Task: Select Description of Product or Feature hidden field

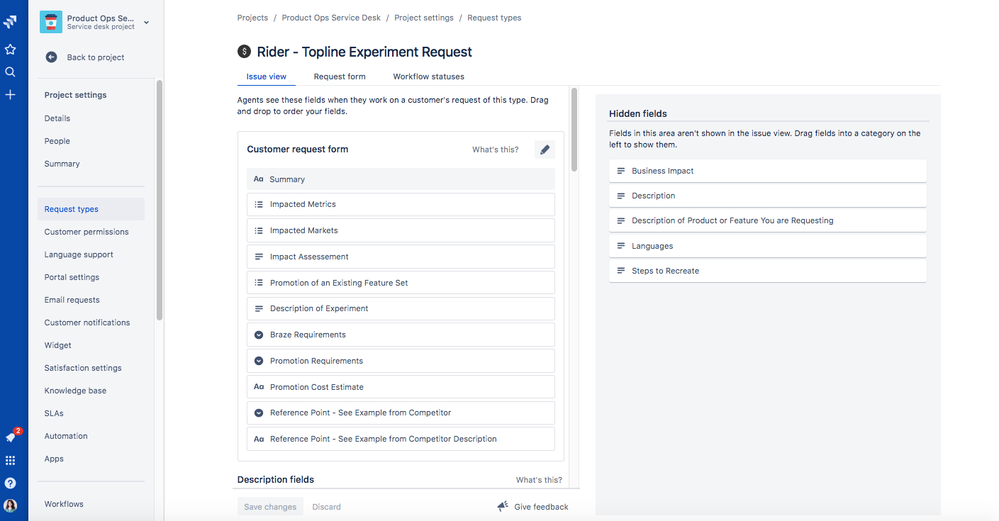Action: (768, 220)
